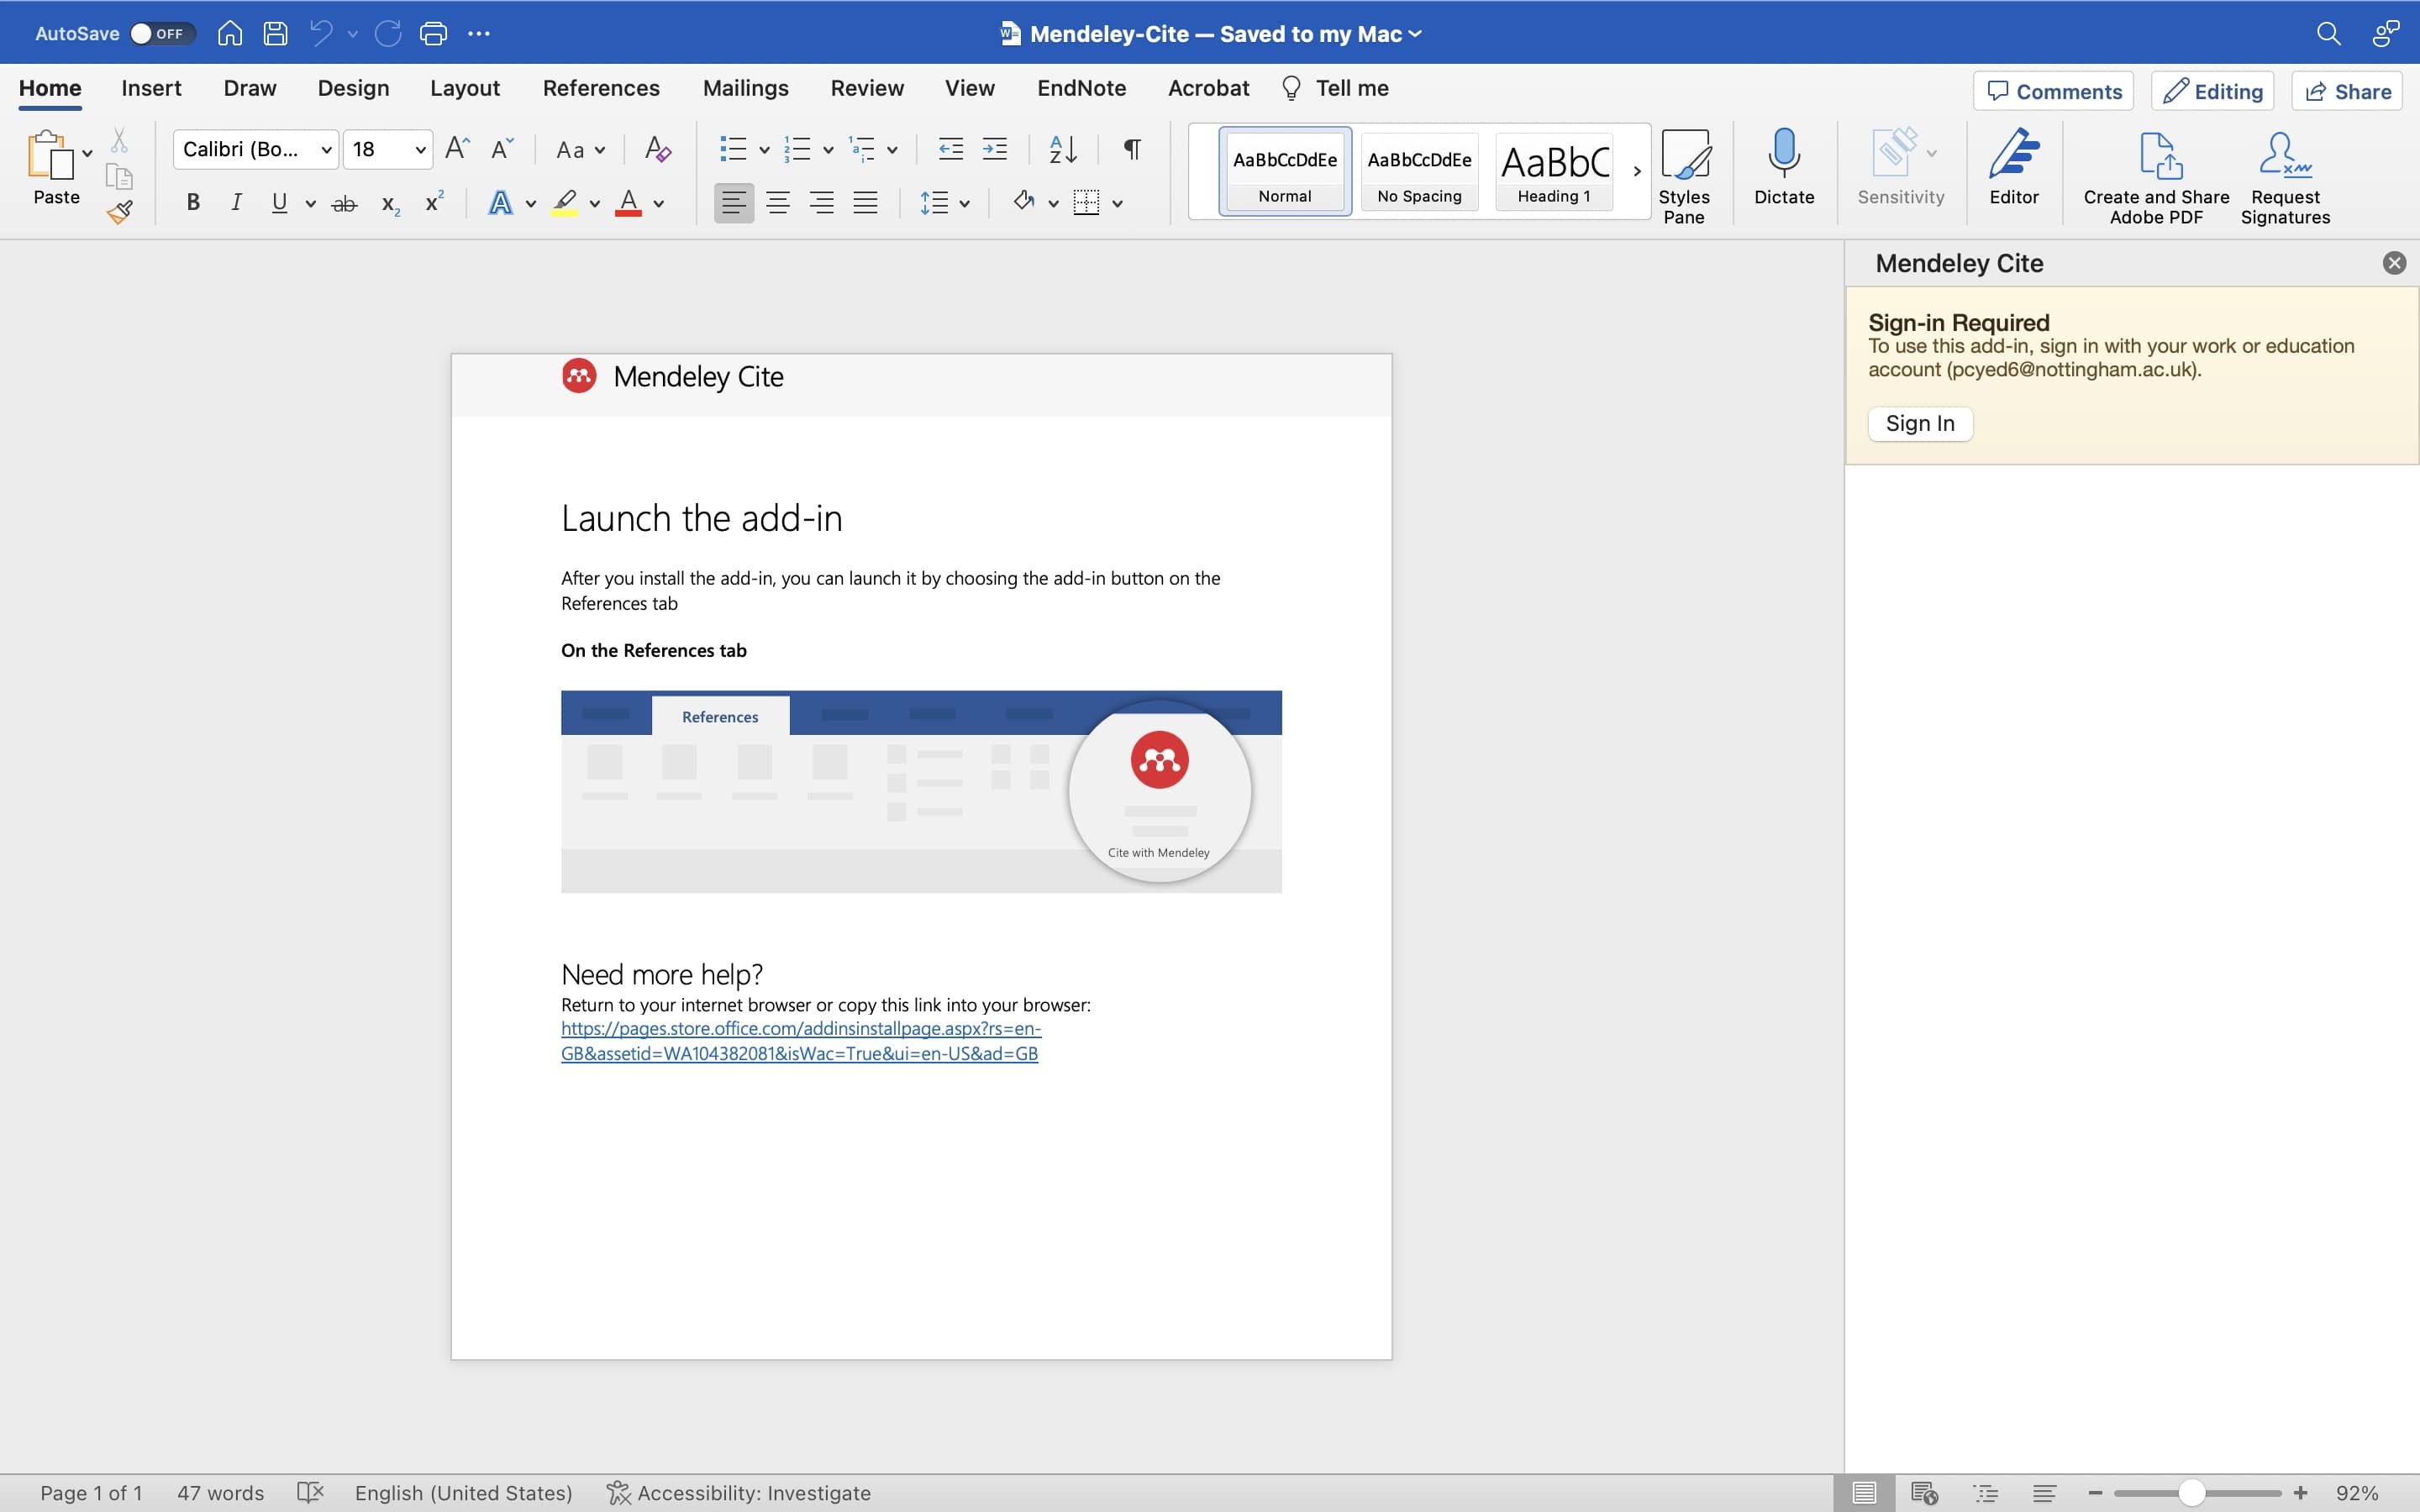Toggle strikethrough formatting

point(344,203)
